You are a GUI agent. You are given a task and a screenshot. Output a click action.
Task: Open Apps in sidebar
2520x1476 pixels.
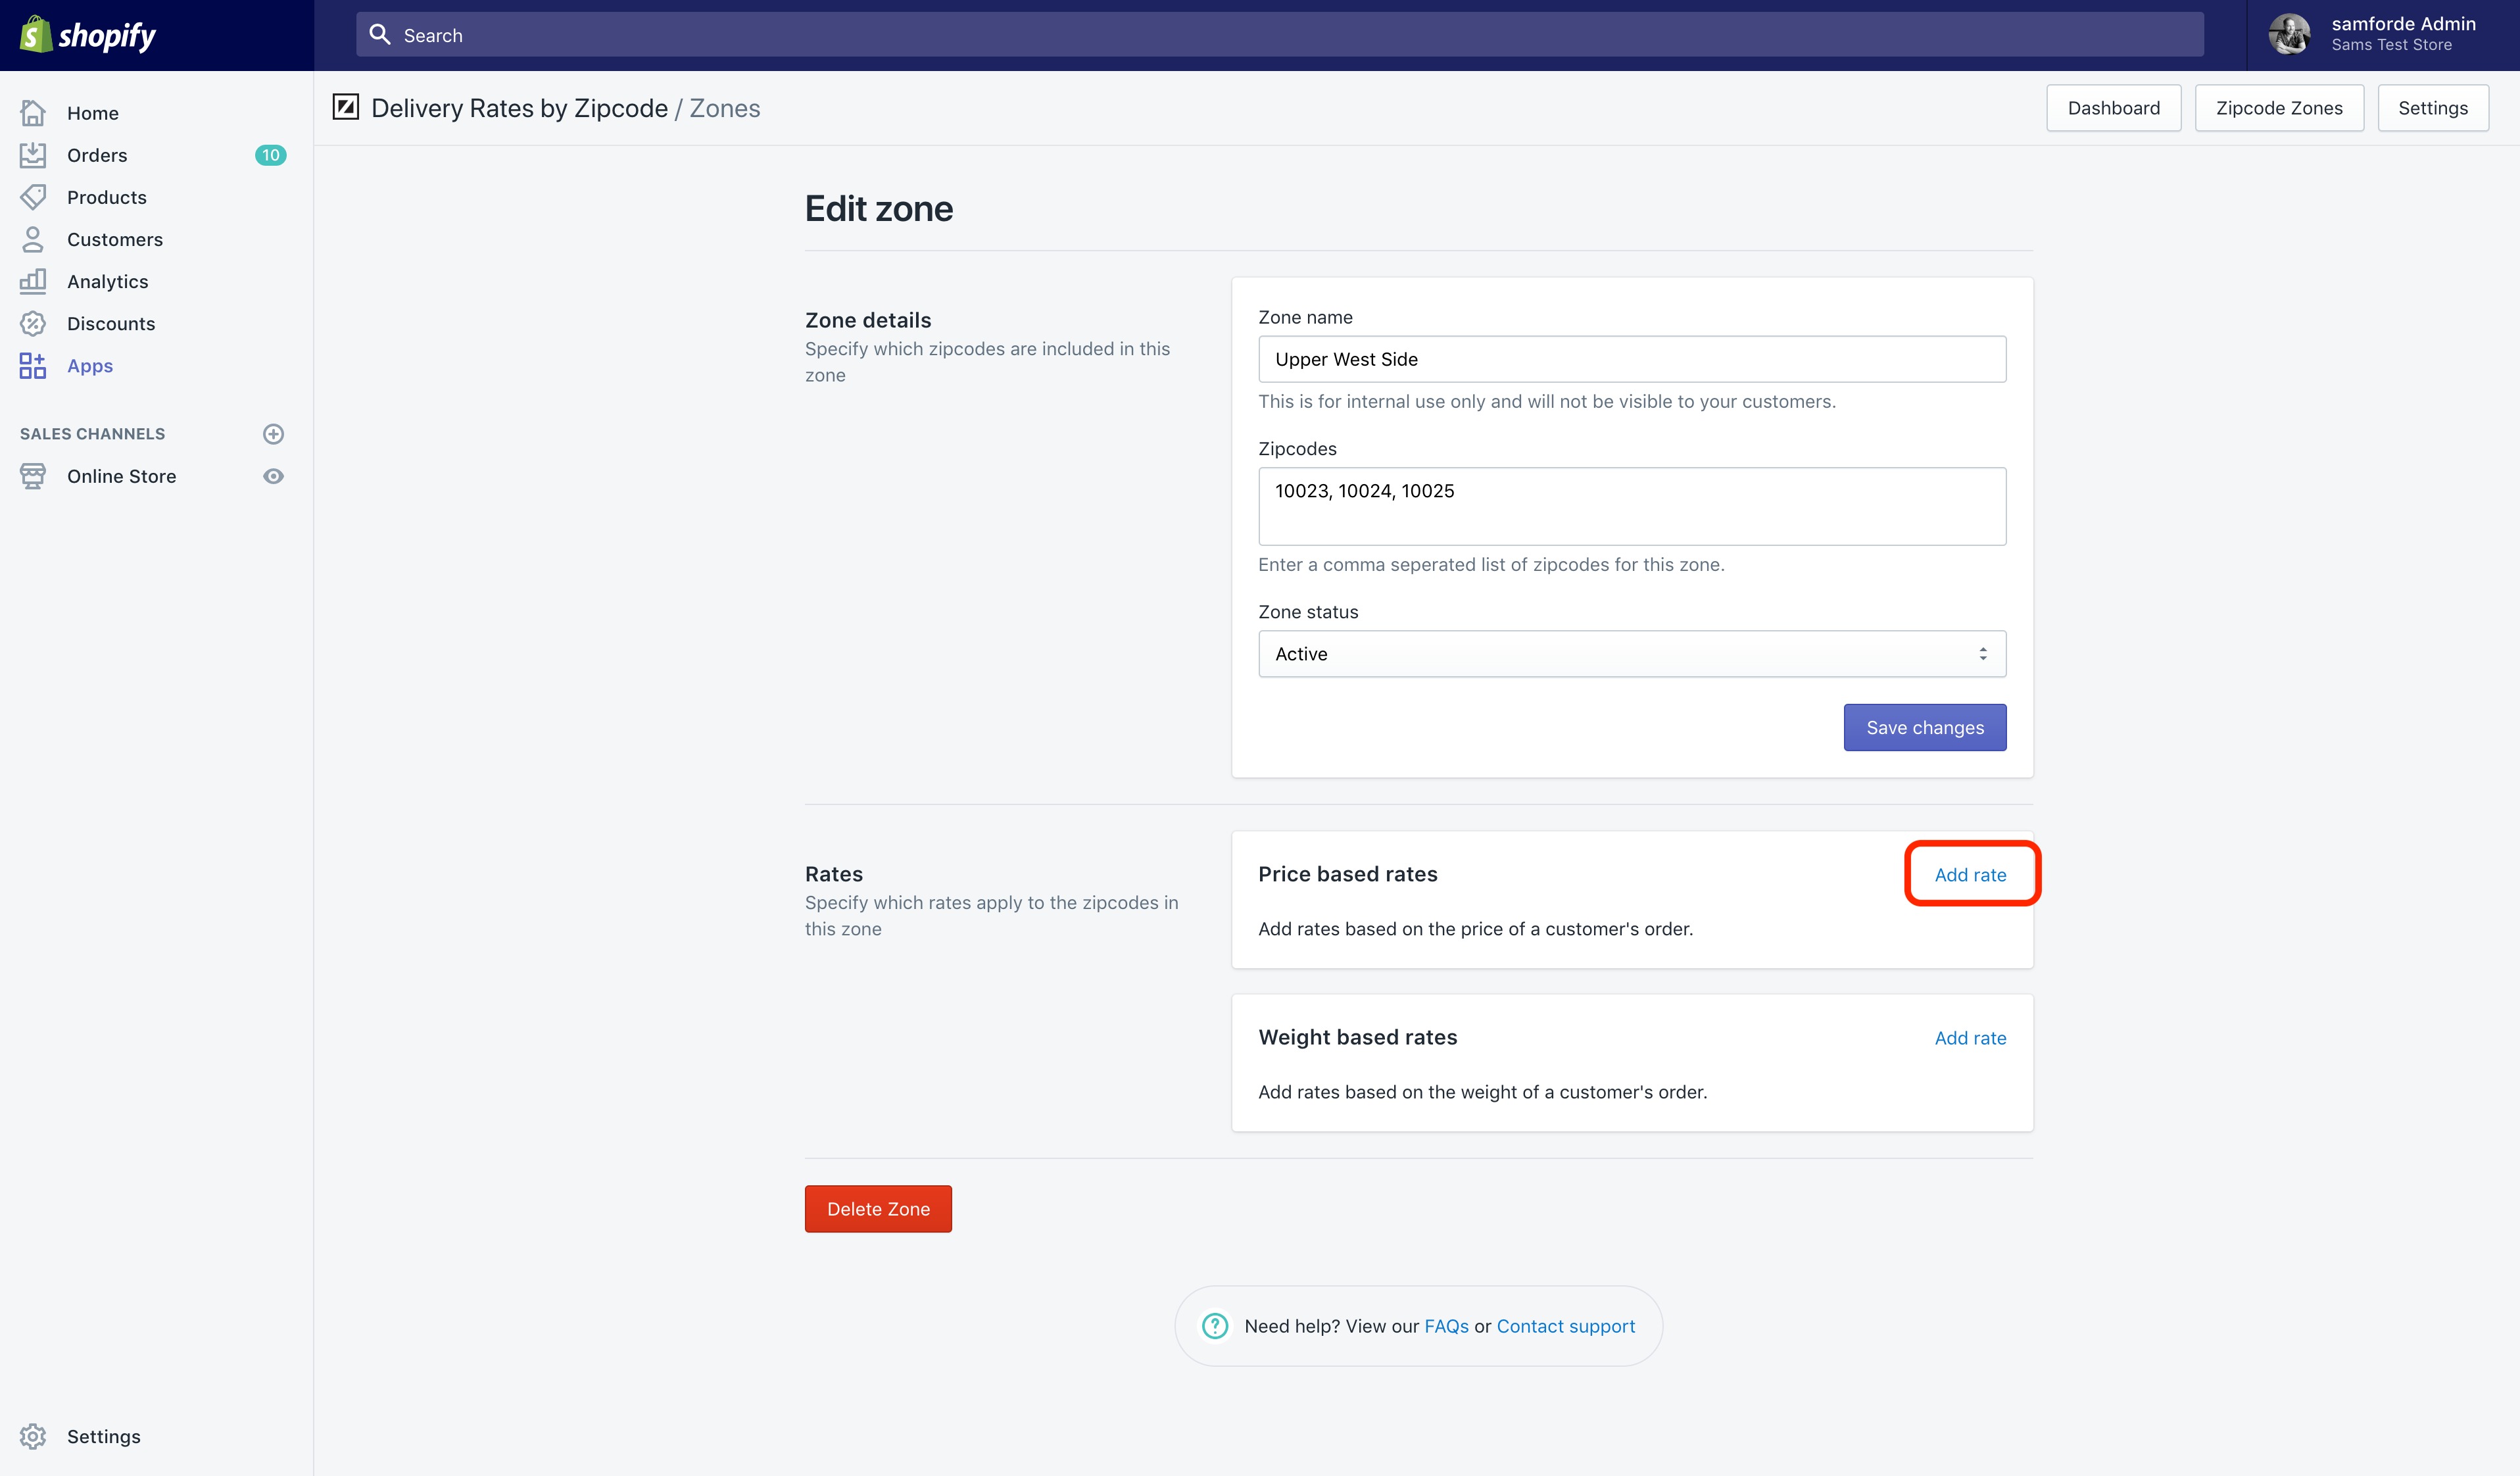click(x=90, y=366)
